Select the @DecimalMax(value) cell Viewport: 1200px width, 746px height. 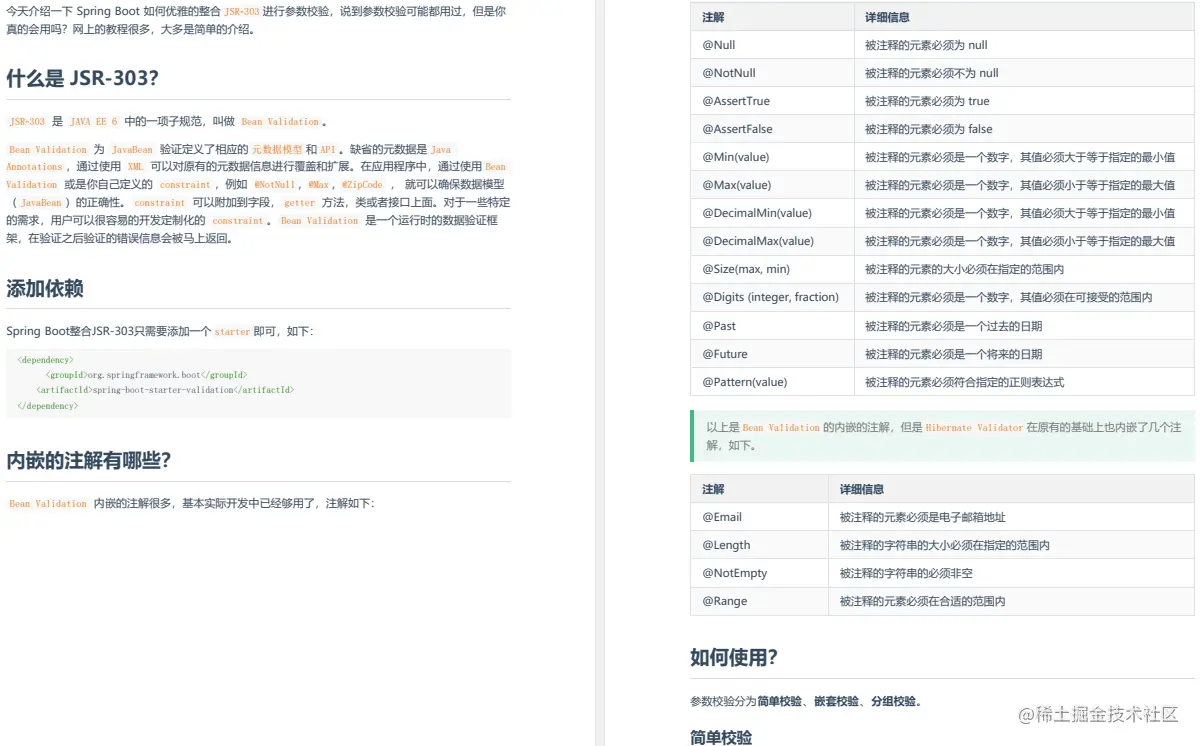pyautogui.click(x=772, y=241)
